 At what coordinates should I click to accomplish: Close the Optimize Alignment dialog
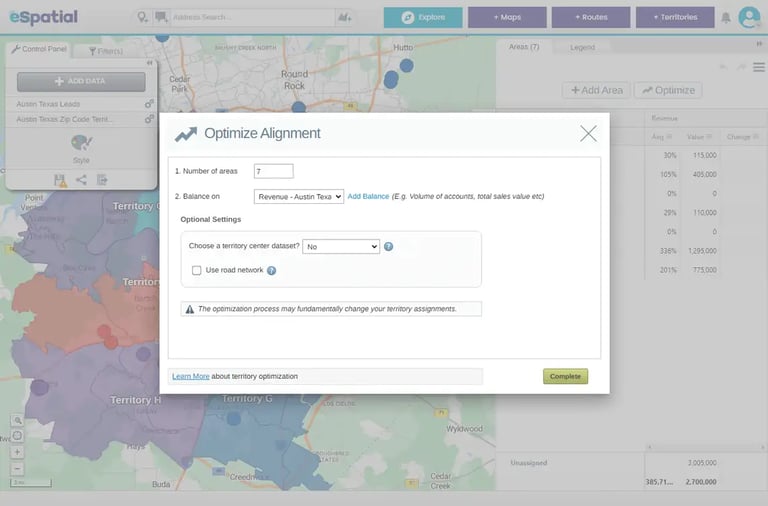point(588,133)
